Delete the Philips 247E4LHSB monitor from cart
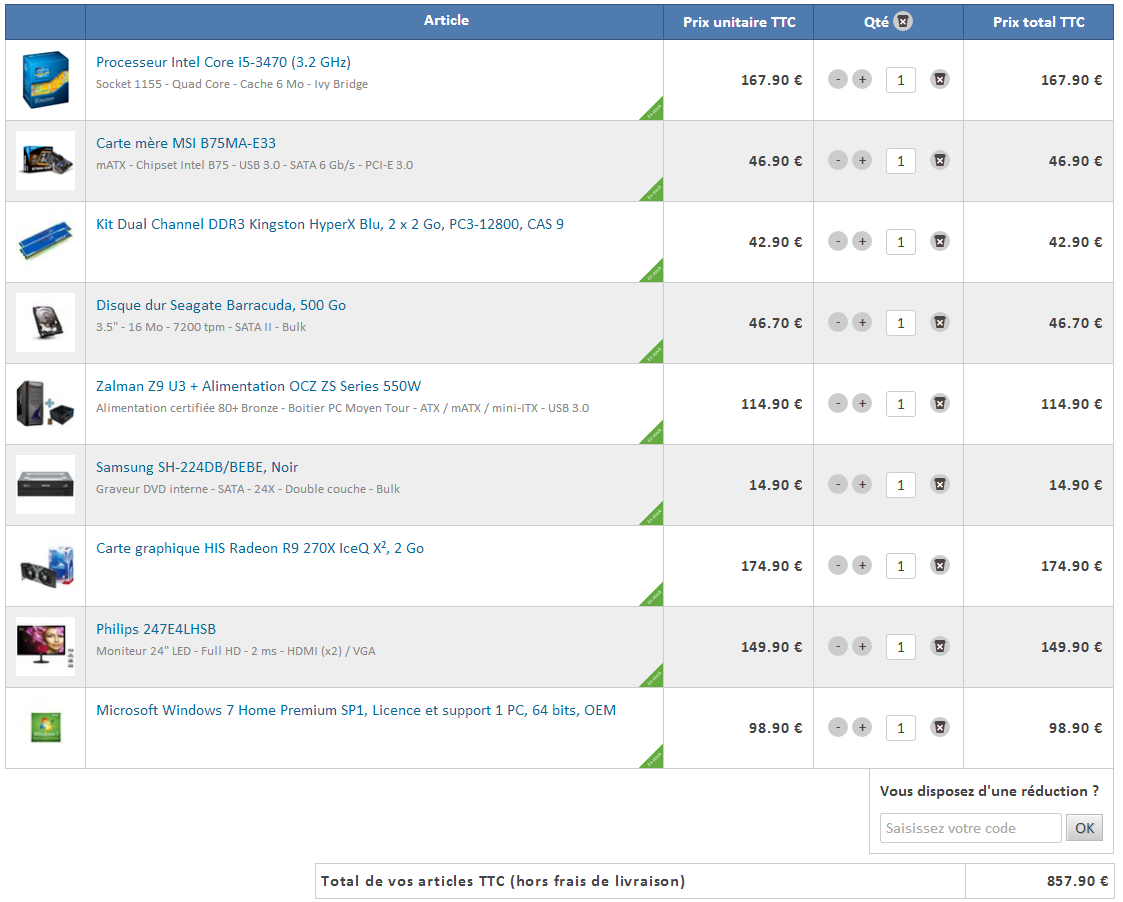Image resolution: width=1123 pixels, height=902 pixels. coord(940,646)
